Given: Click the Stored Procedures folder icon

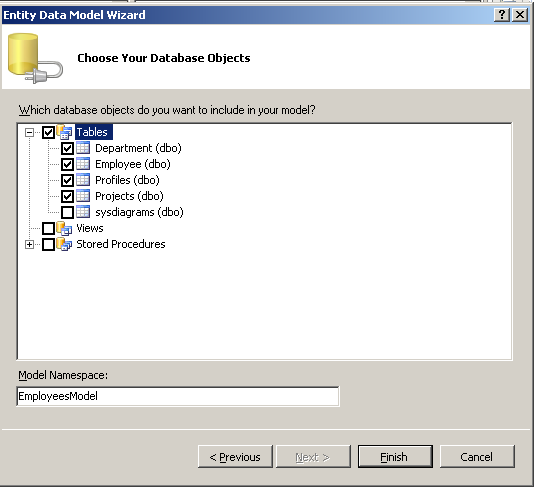Looking at the screenshot, I should [64, 245].
